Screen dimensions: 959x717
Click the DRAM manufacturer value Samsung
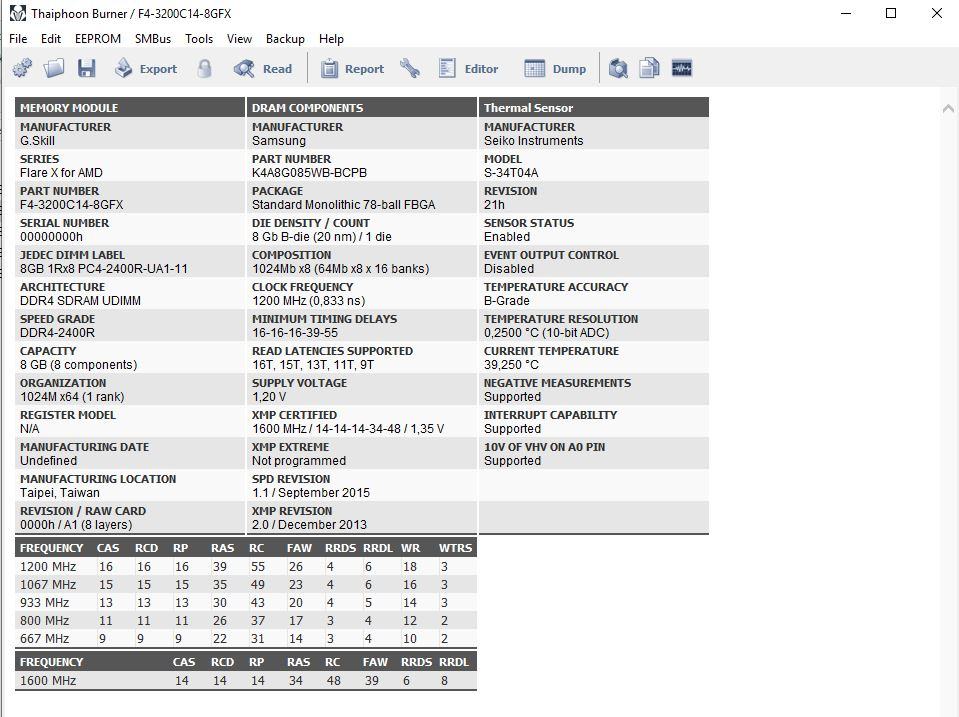(x=278, y=141)
